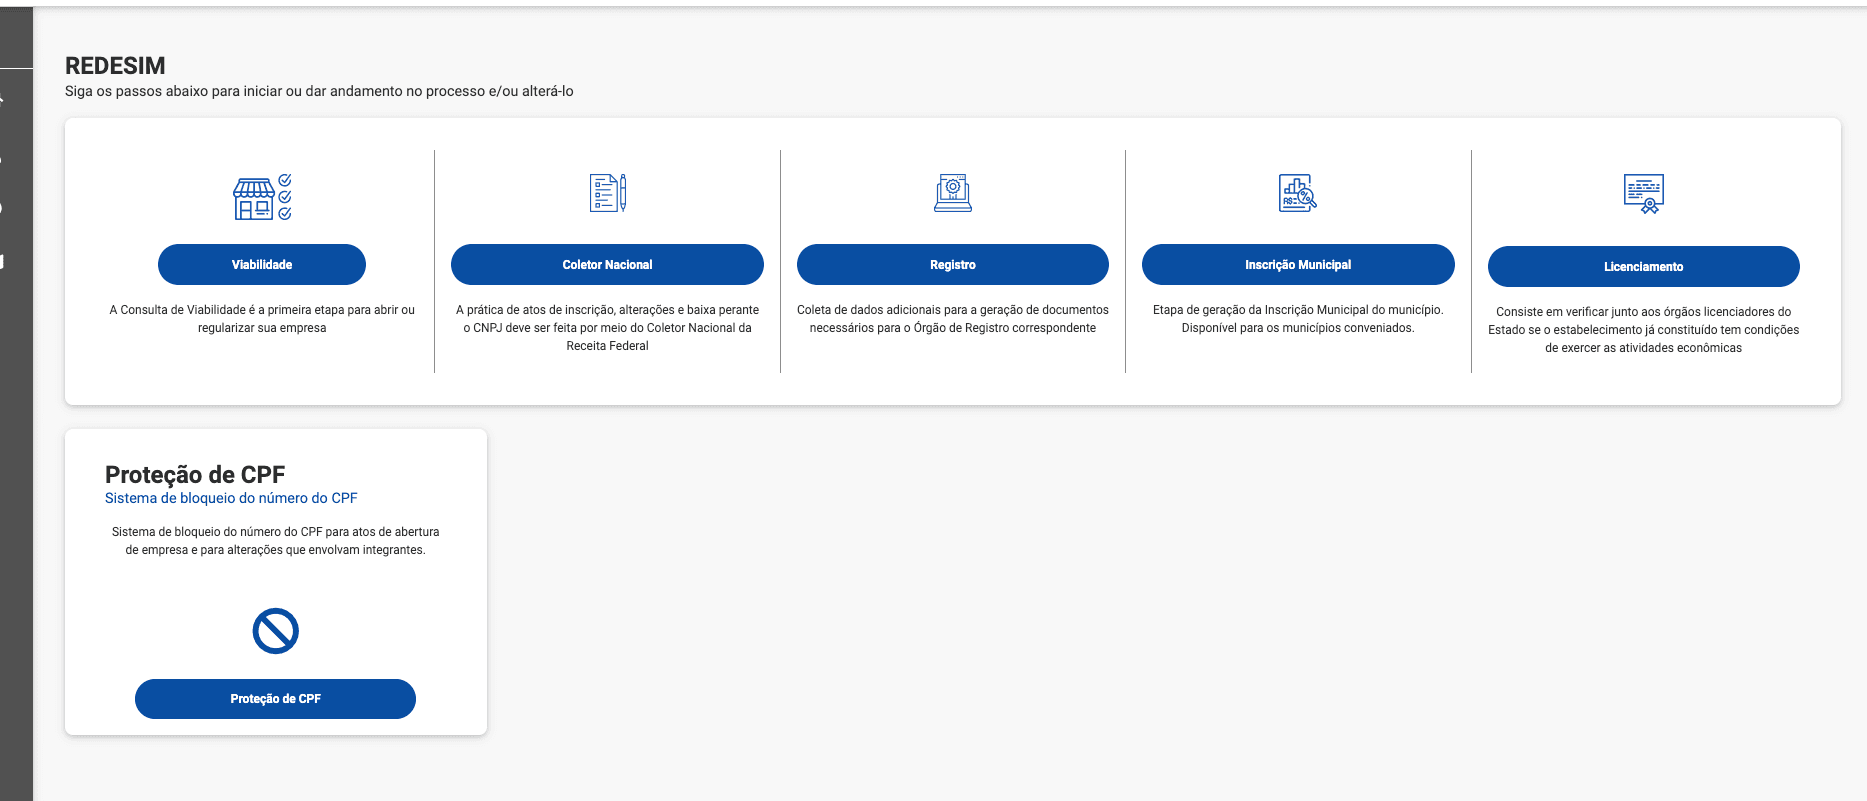
Task: Click the Registro laptop gear icon
Action: pyautogui.click(x=953, y=193)
